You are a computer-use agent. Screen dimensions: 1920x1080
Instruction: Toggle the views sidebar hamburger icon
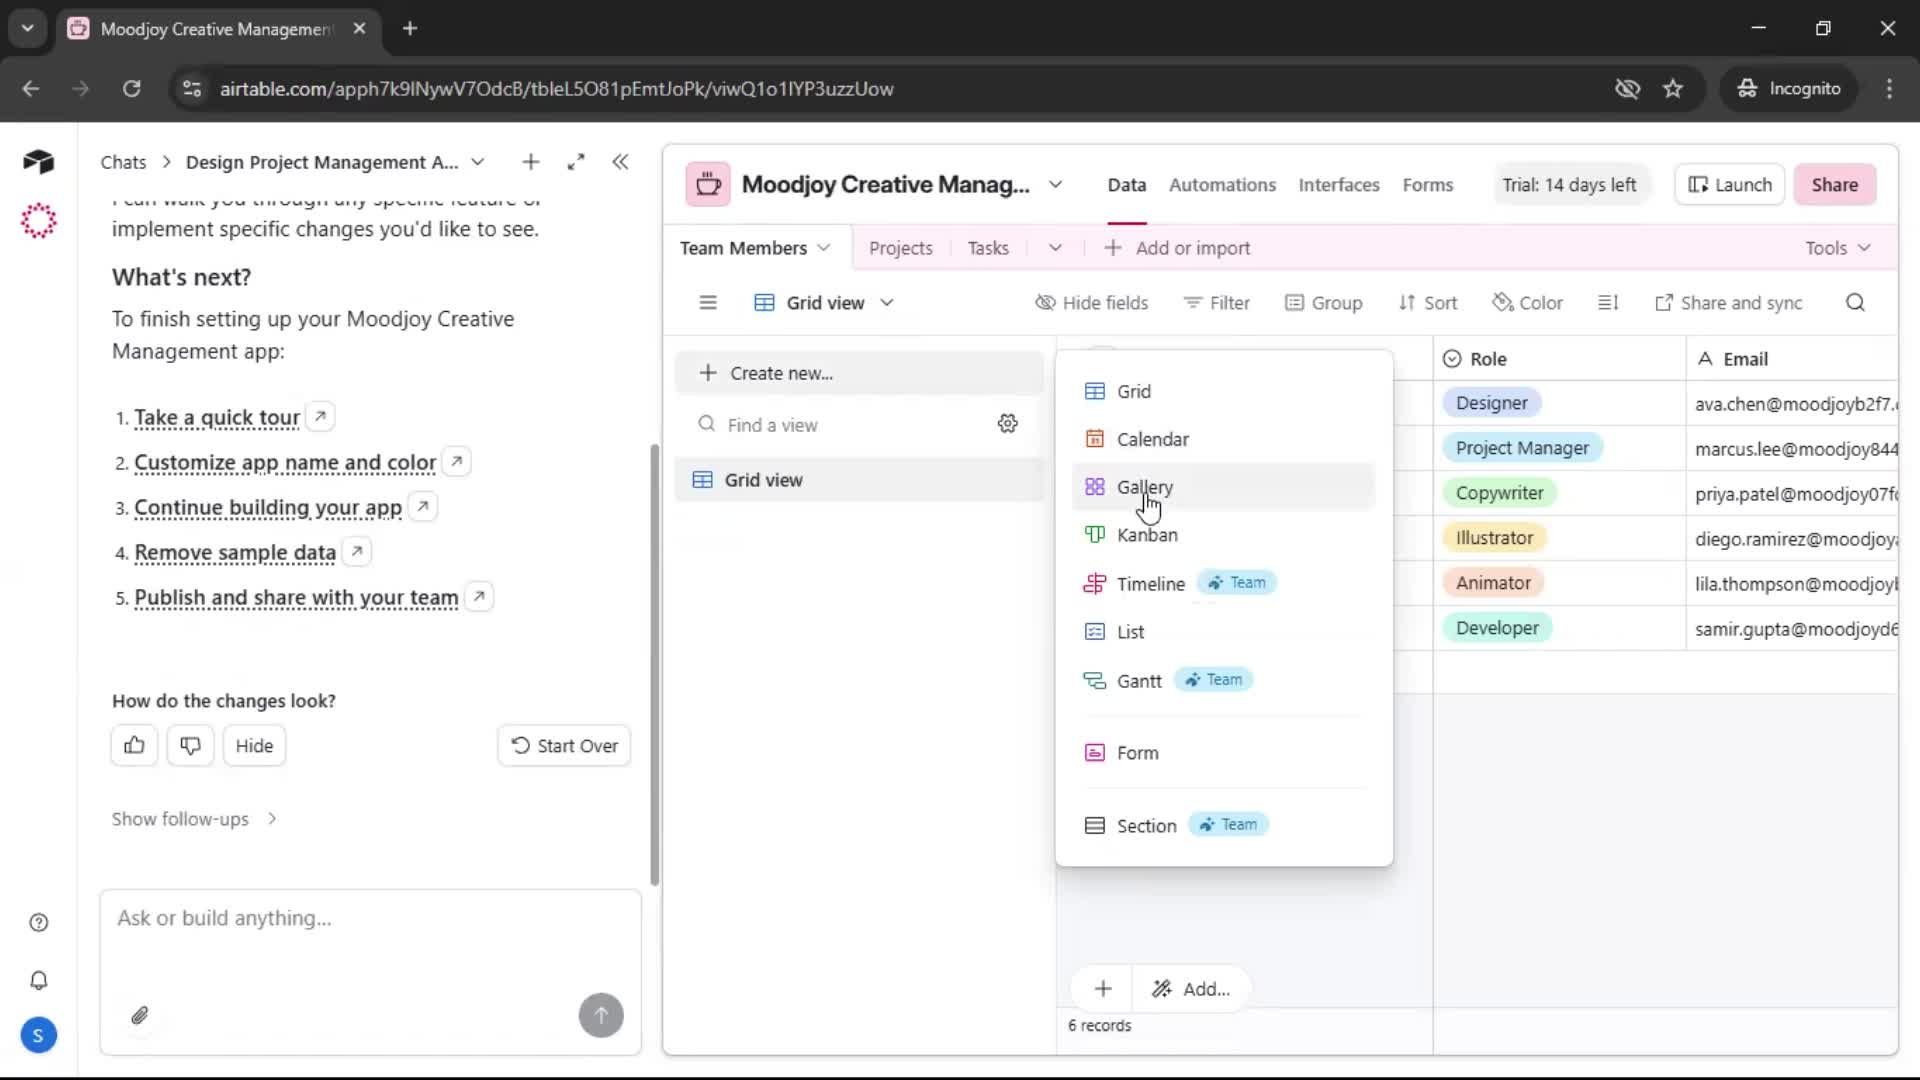708,303
